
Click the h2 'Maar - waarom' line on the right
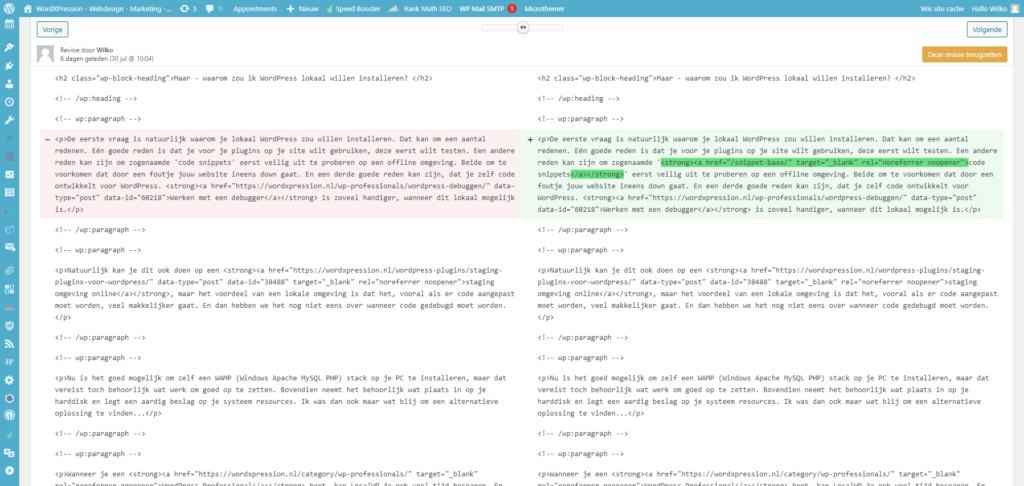726,78
